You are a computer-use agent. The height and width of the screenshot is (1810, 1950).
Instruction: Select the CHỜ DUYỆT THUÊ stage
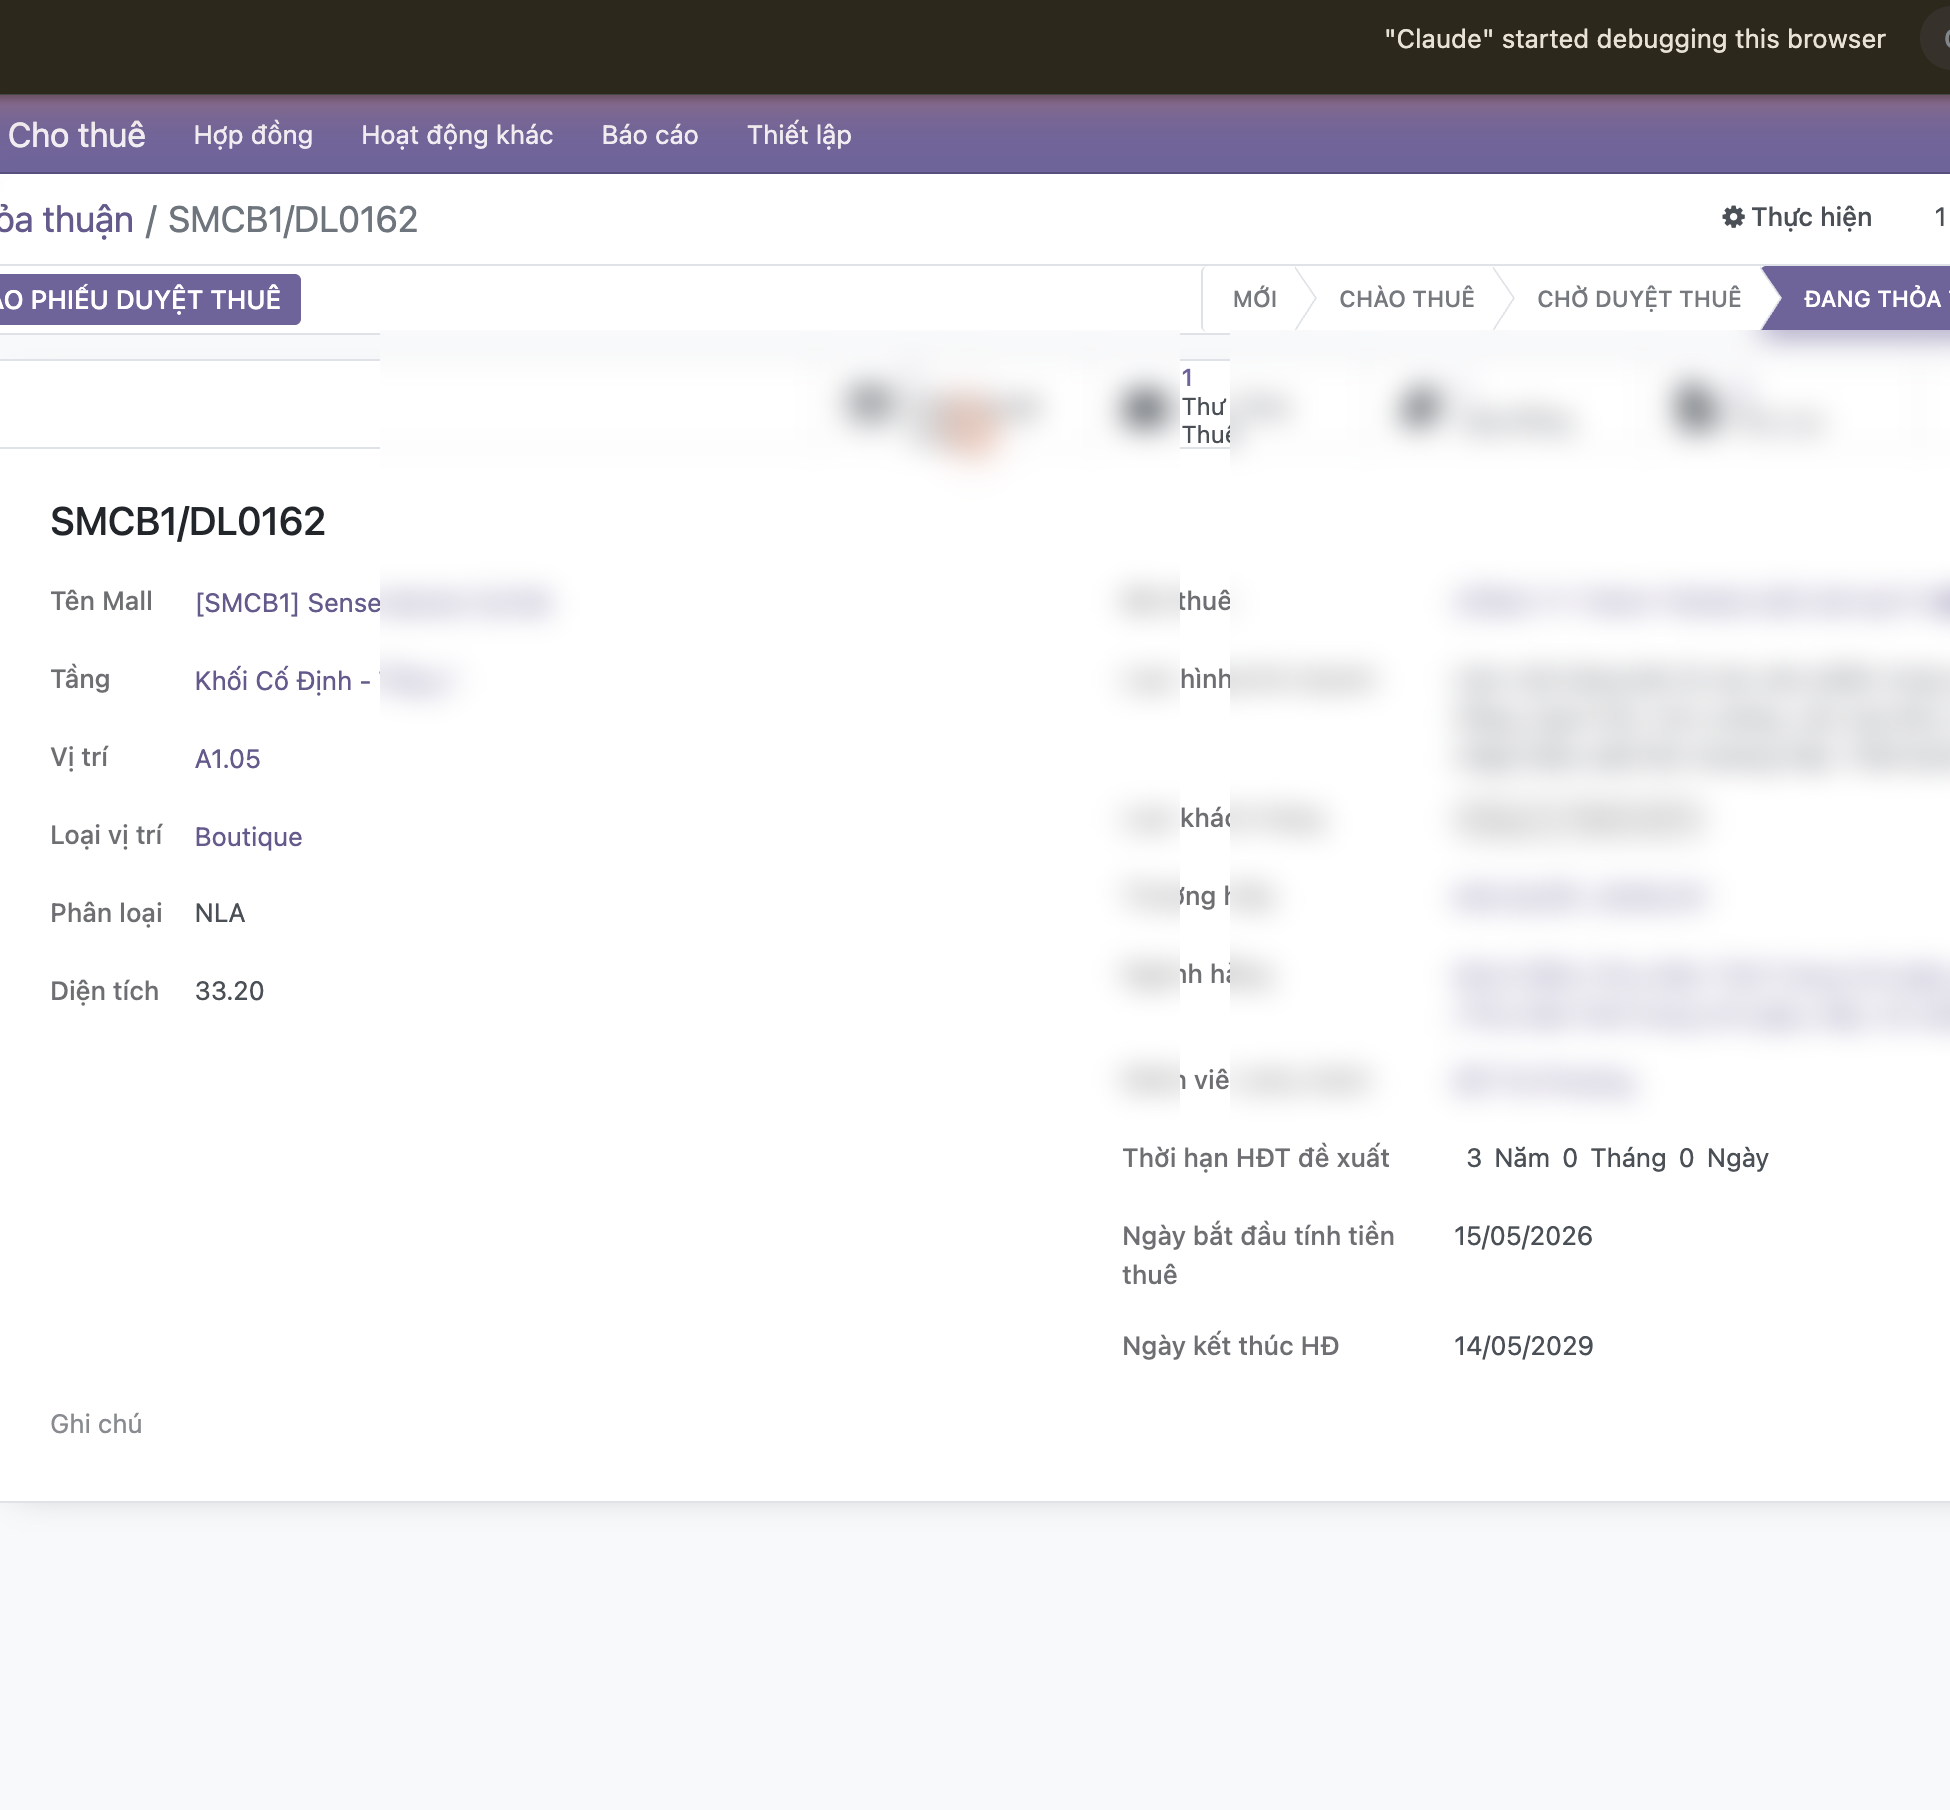pos(1638,299)
